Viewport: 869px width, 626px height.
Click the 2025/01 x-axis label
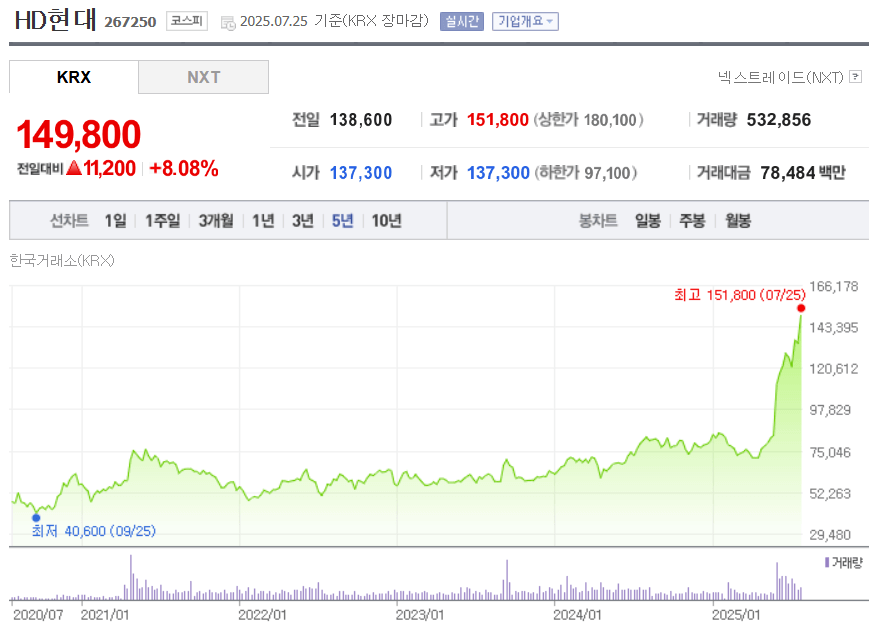point(736,615)
